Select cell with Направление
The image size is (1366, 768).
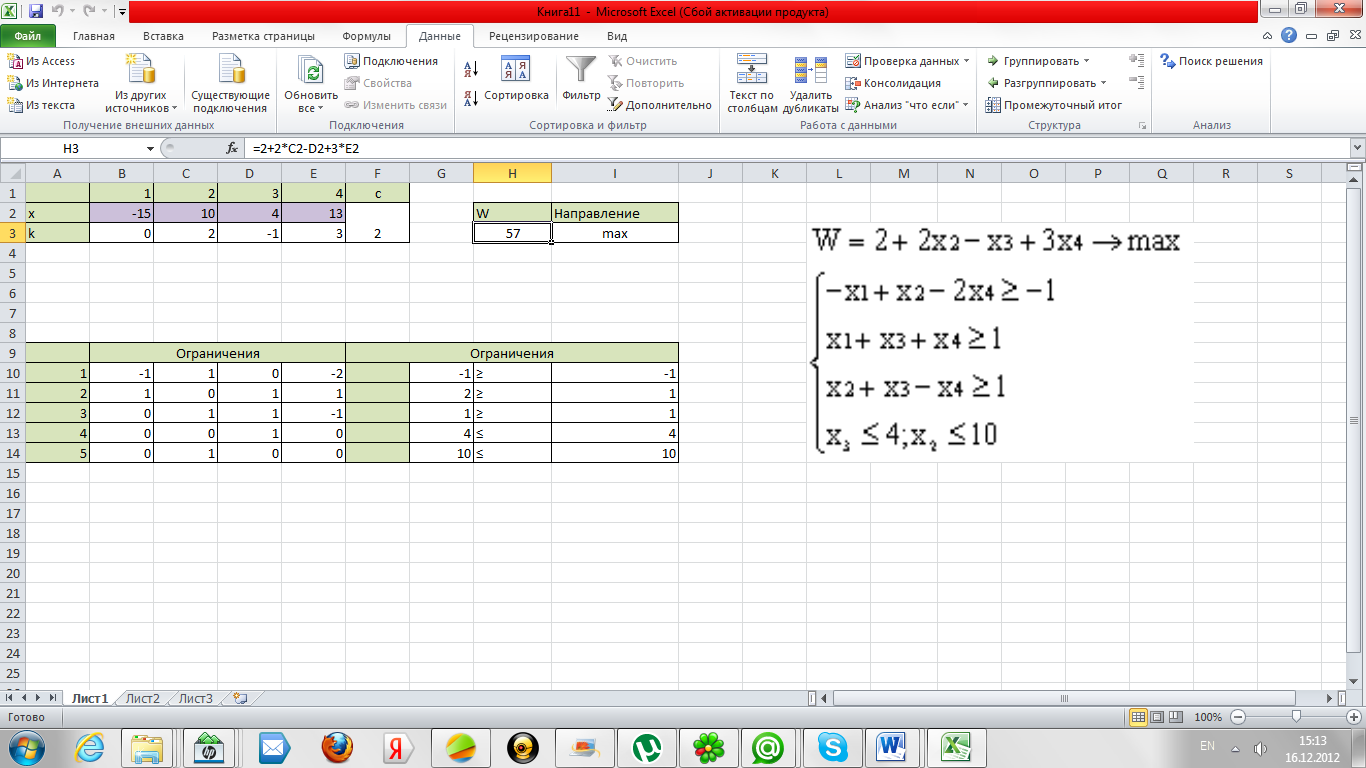click(614, 213)
